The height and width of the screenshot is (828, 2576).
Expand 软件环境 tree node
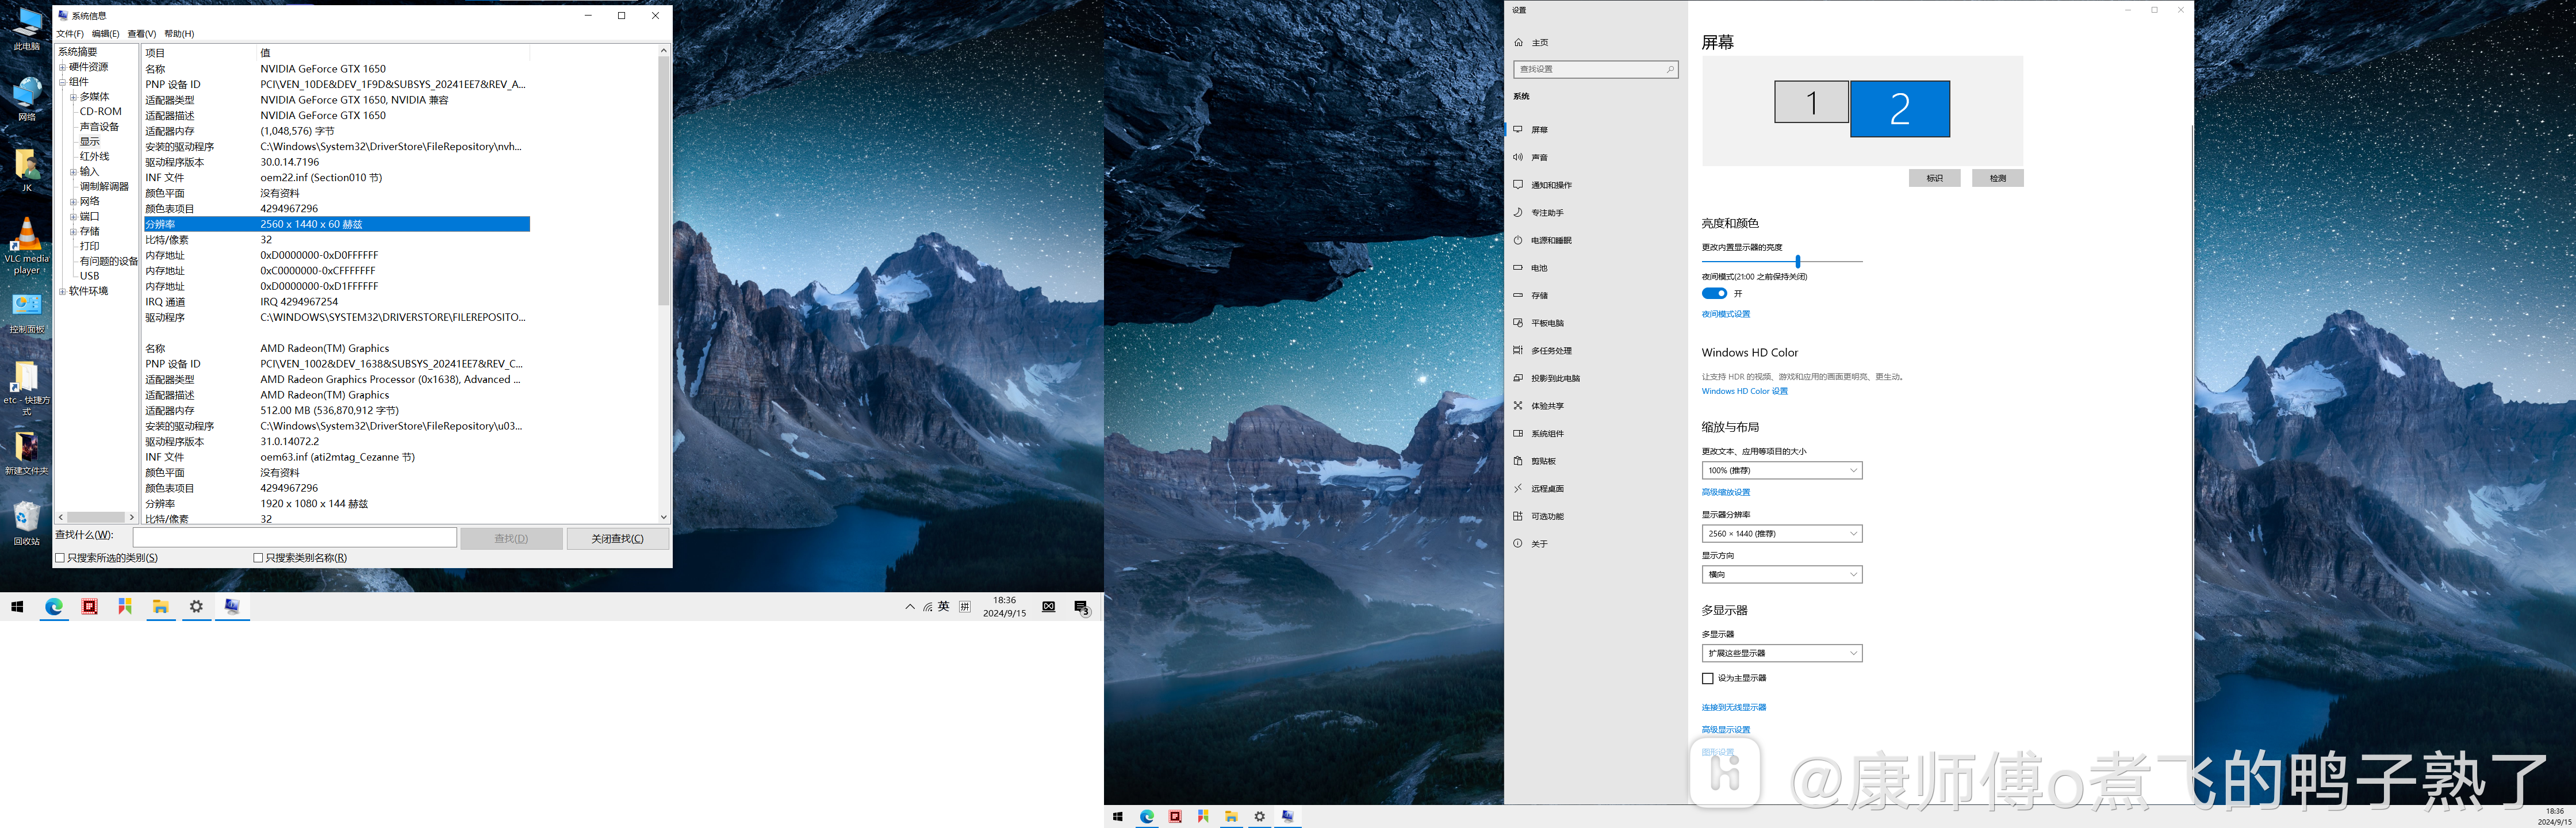coord(62,291)
